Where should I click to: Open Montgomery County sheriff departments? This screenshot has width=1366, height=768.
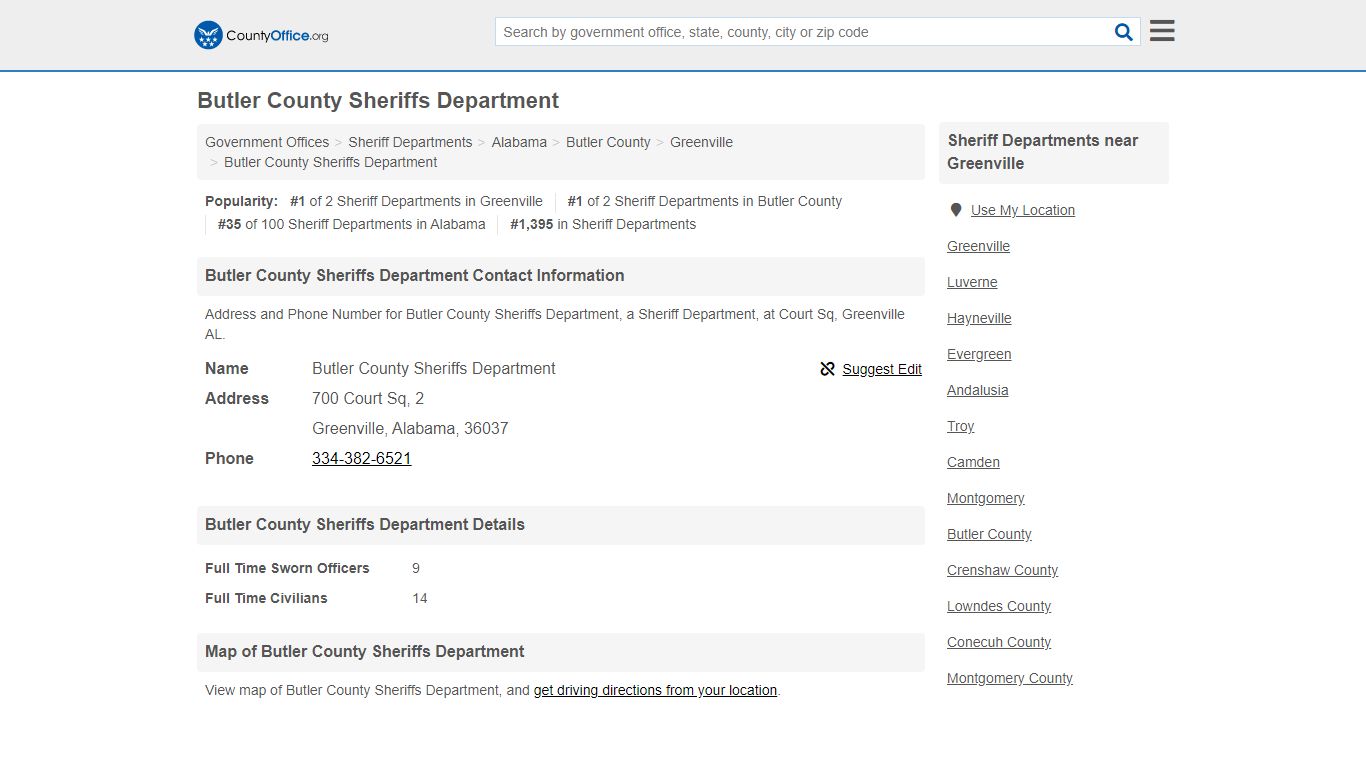pyautogui.click(x=1010, y=678)
